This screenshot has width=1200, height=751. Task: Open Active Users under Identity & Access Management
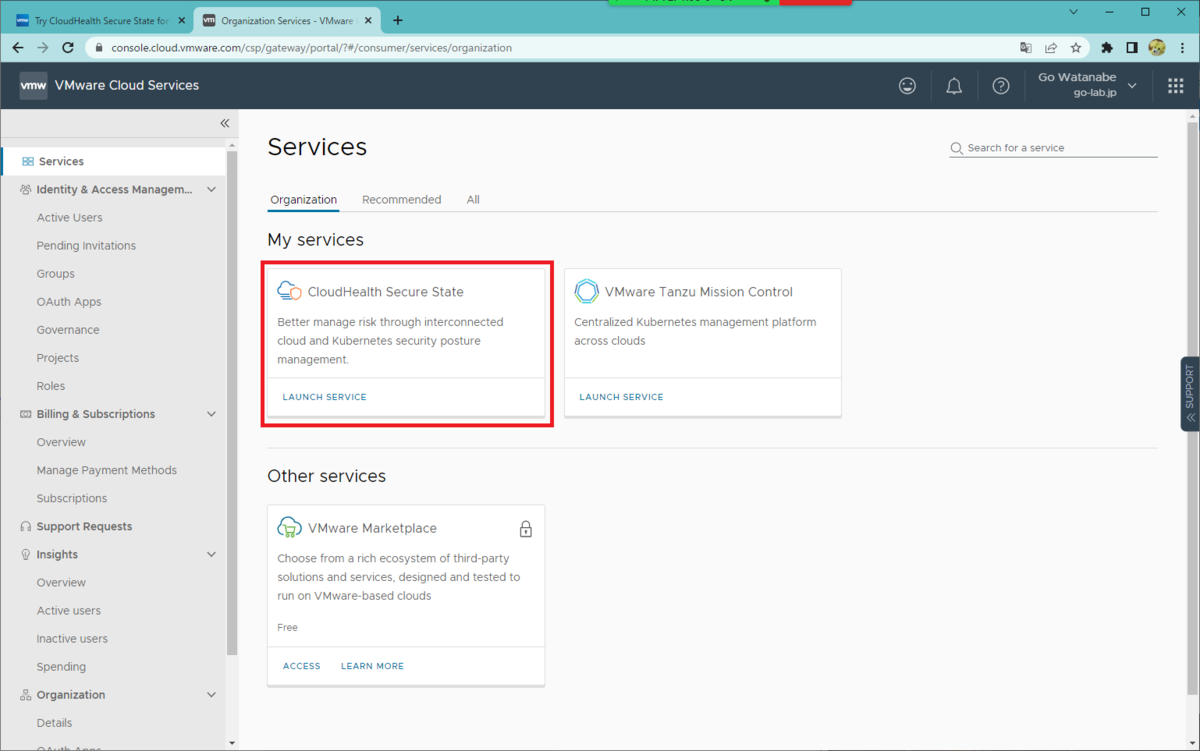(x=70, y=218)
